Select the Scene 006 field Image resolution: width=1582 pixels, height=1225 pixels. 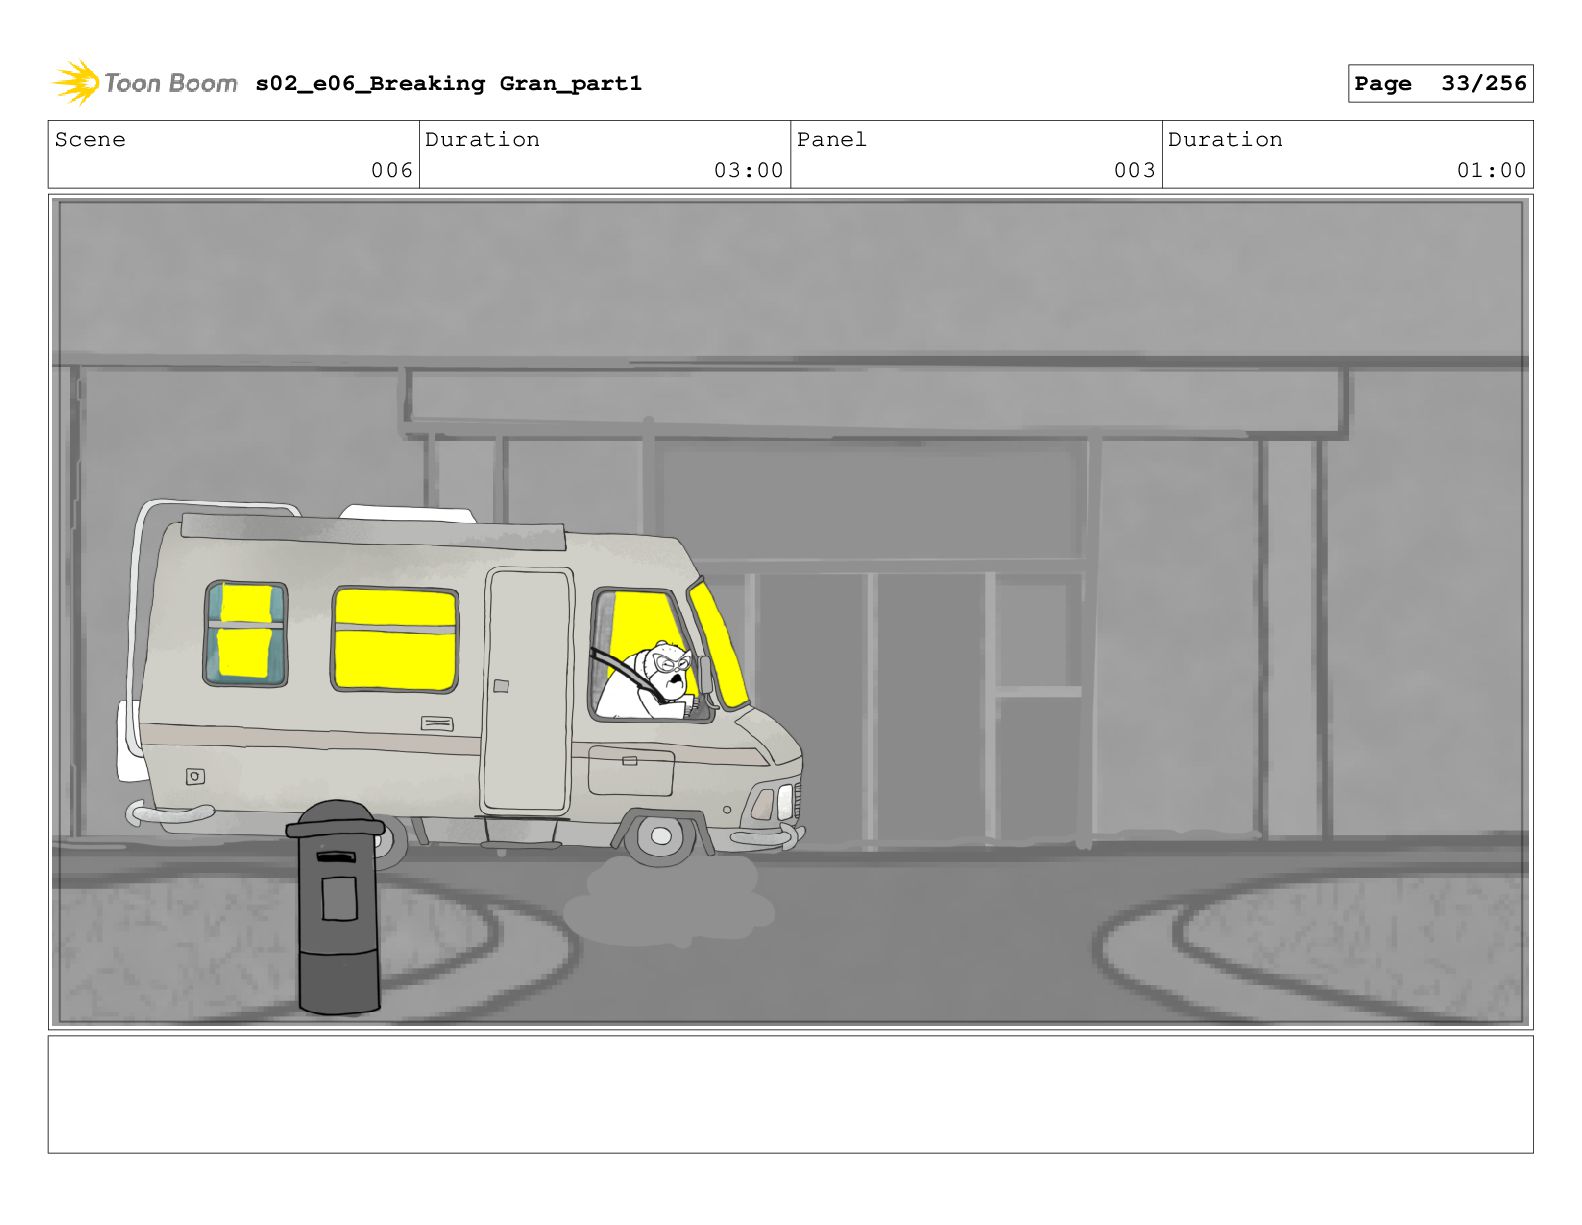(x=234, y=155)
